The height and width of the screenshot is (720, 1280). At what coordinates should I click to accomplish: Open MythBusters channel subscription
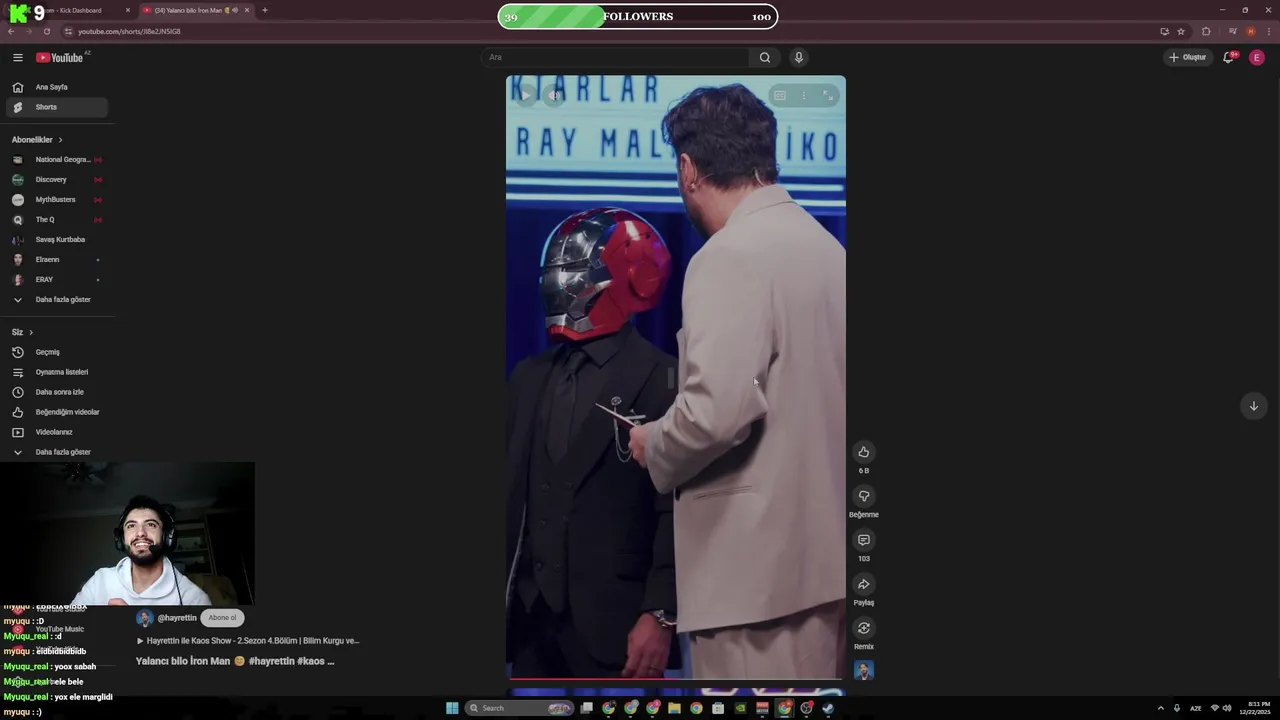tap(58, 200)
